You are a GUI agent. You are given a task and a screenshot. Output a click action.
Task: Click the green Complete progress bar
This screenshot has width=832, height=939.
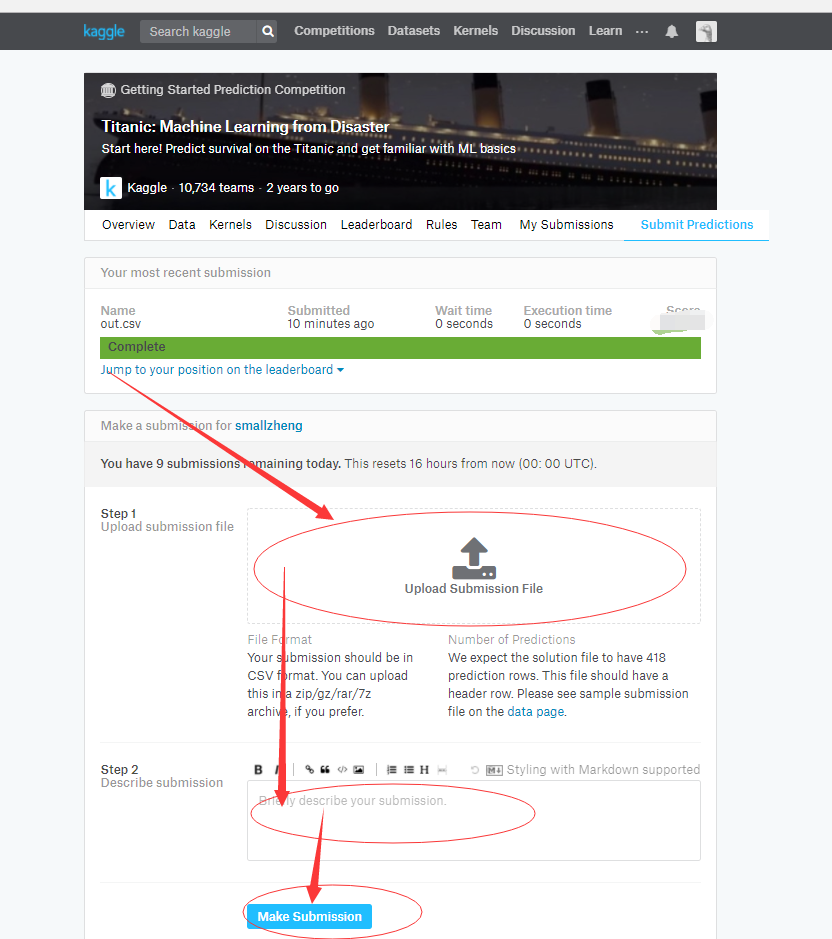(x=400, y=347)
